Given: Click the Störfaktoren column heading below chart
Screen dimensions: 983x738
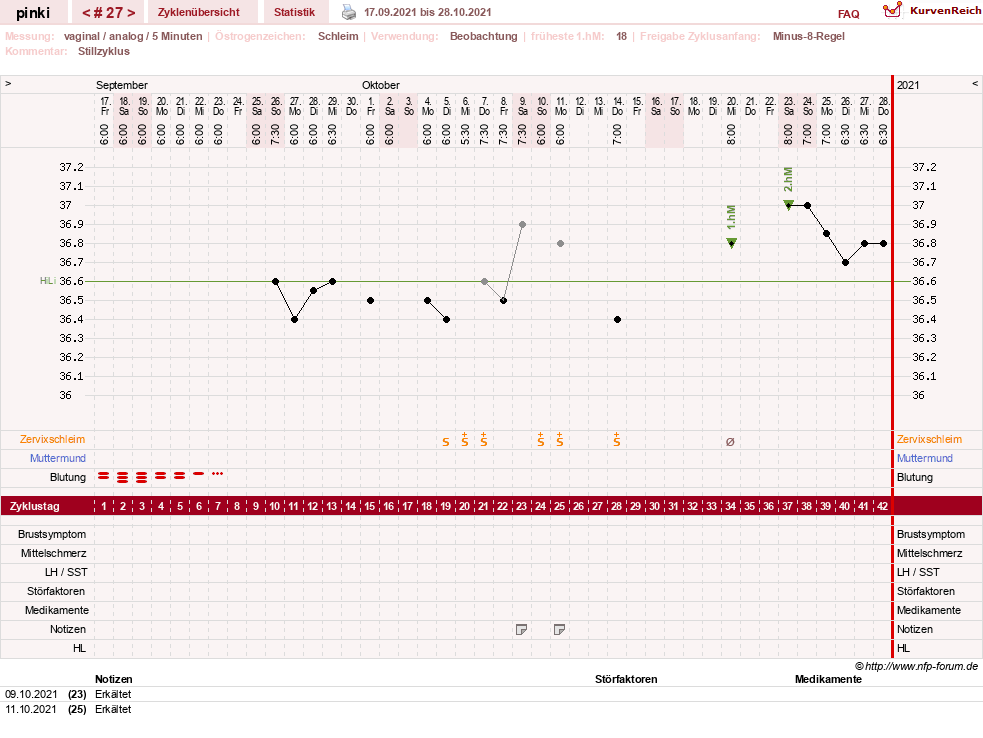Looking at the screenshot, I should [626, 679].
